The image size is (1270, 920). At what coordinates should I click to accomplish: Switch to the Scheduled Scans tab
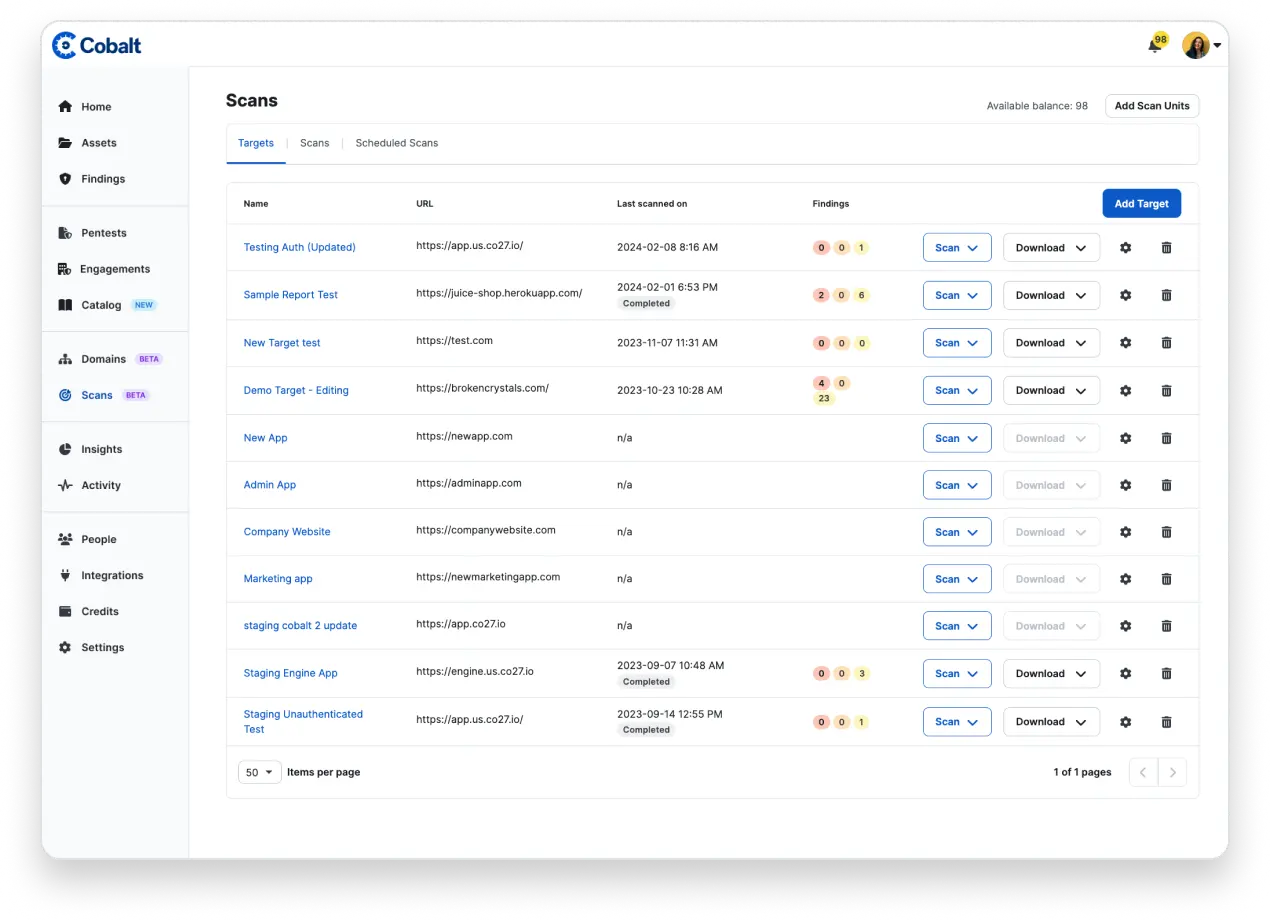click(x=396, y=143)
